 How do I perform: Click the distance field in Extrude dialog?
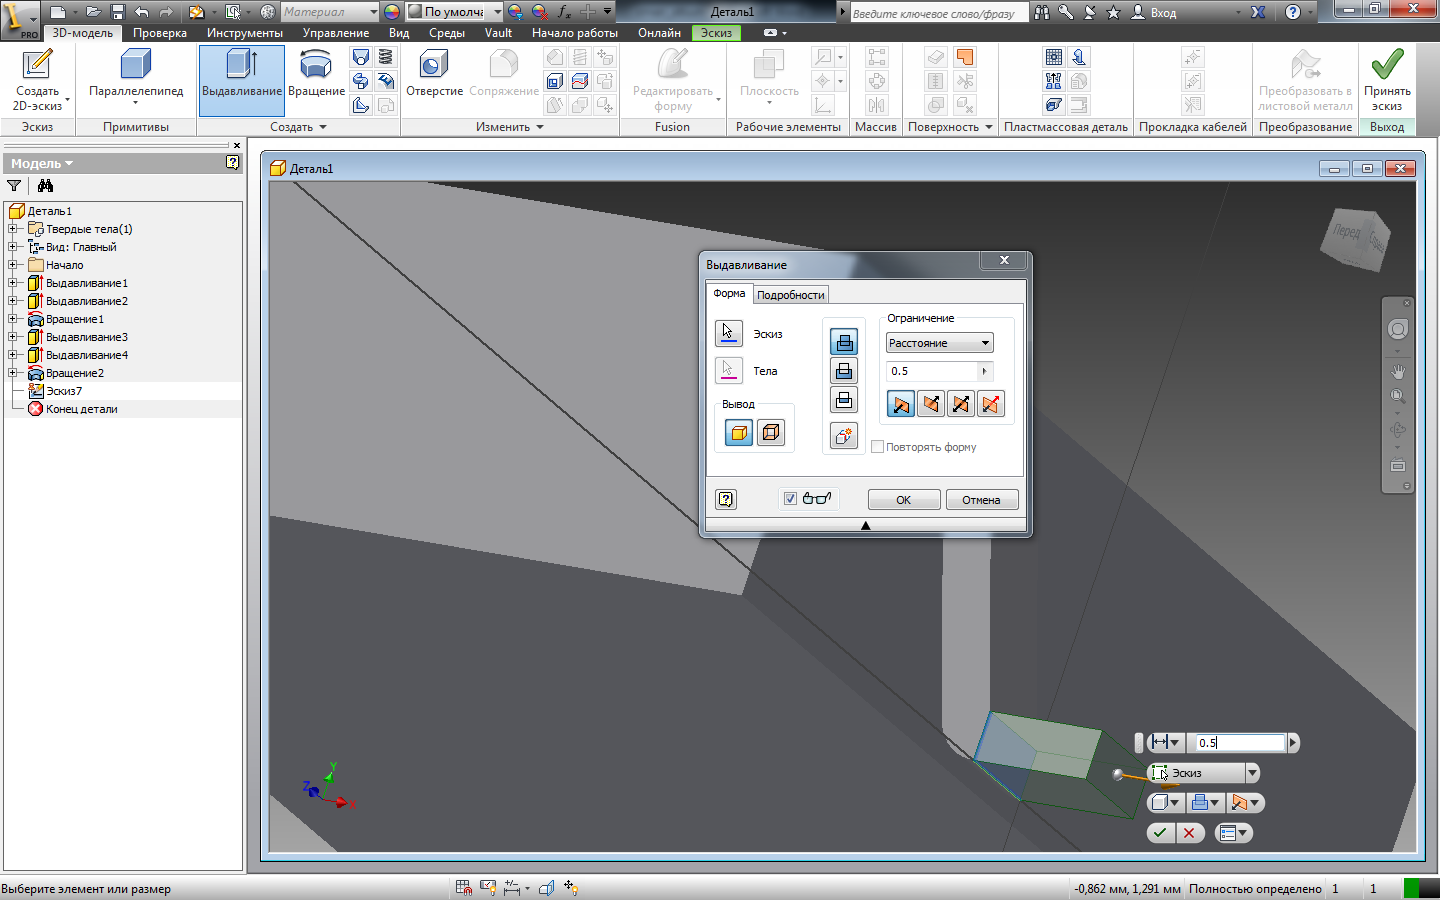(x=931, y=371)
